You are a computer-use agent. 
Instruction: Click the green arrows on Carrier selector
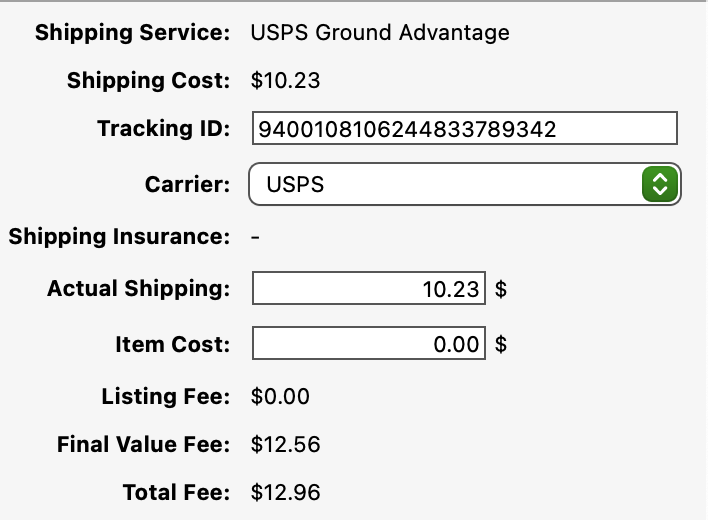coord(659,184)
